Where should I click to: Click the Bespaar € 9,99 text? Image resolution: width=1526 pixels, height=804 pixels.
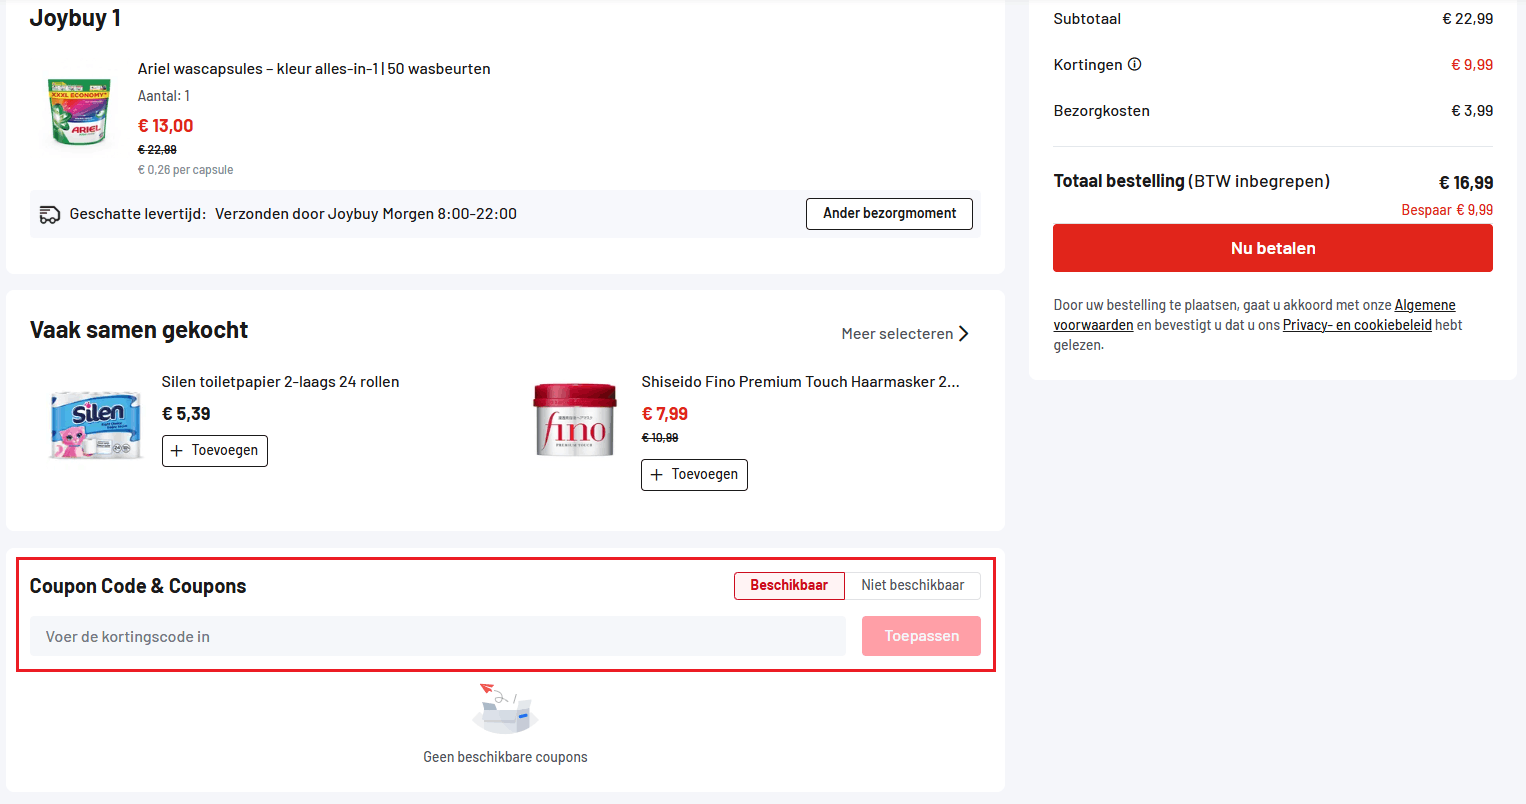(x=1447, y=210)
